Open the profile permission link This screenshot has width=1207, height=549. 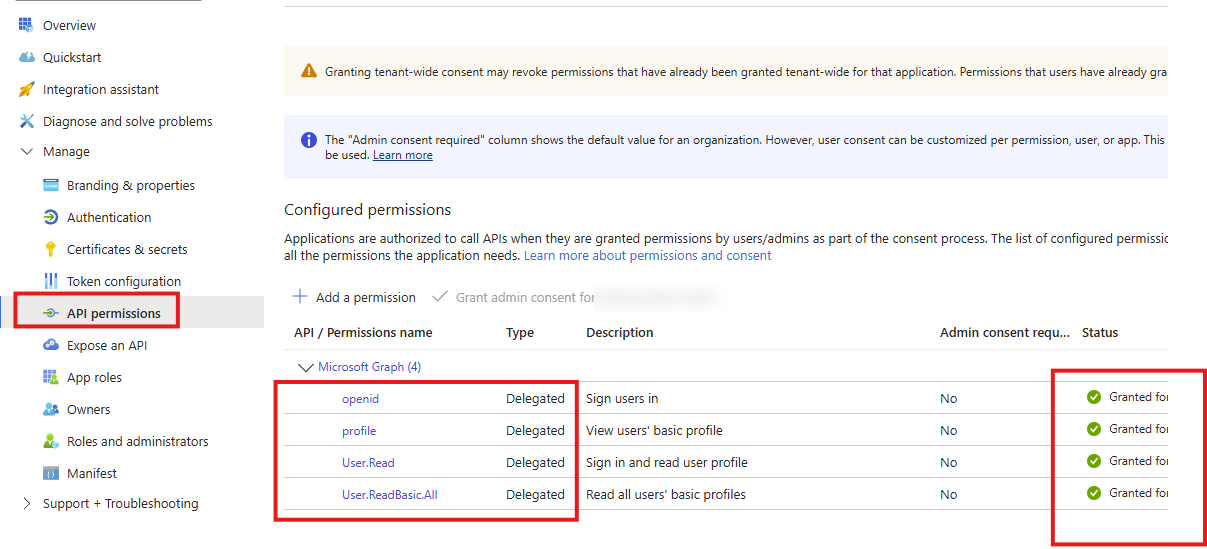click(x=359, y=430)
